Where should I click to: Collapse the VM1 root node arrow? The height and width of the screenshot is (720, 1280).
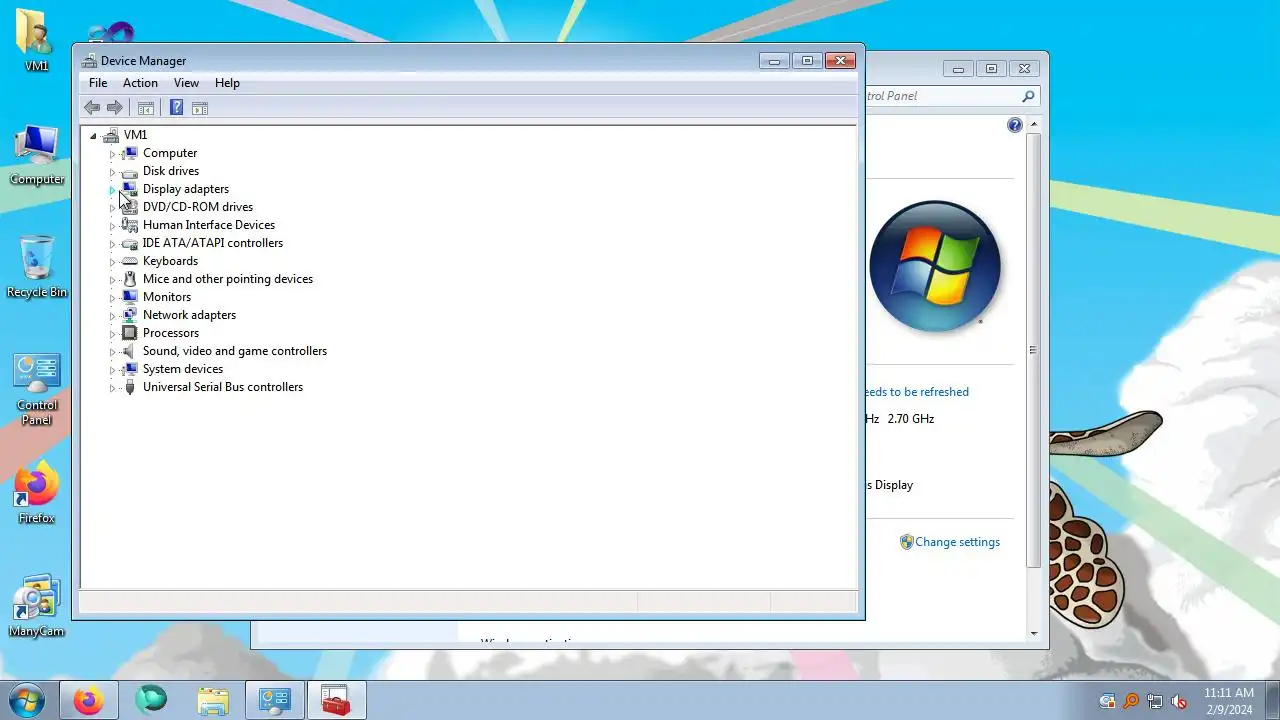[93, 135]
